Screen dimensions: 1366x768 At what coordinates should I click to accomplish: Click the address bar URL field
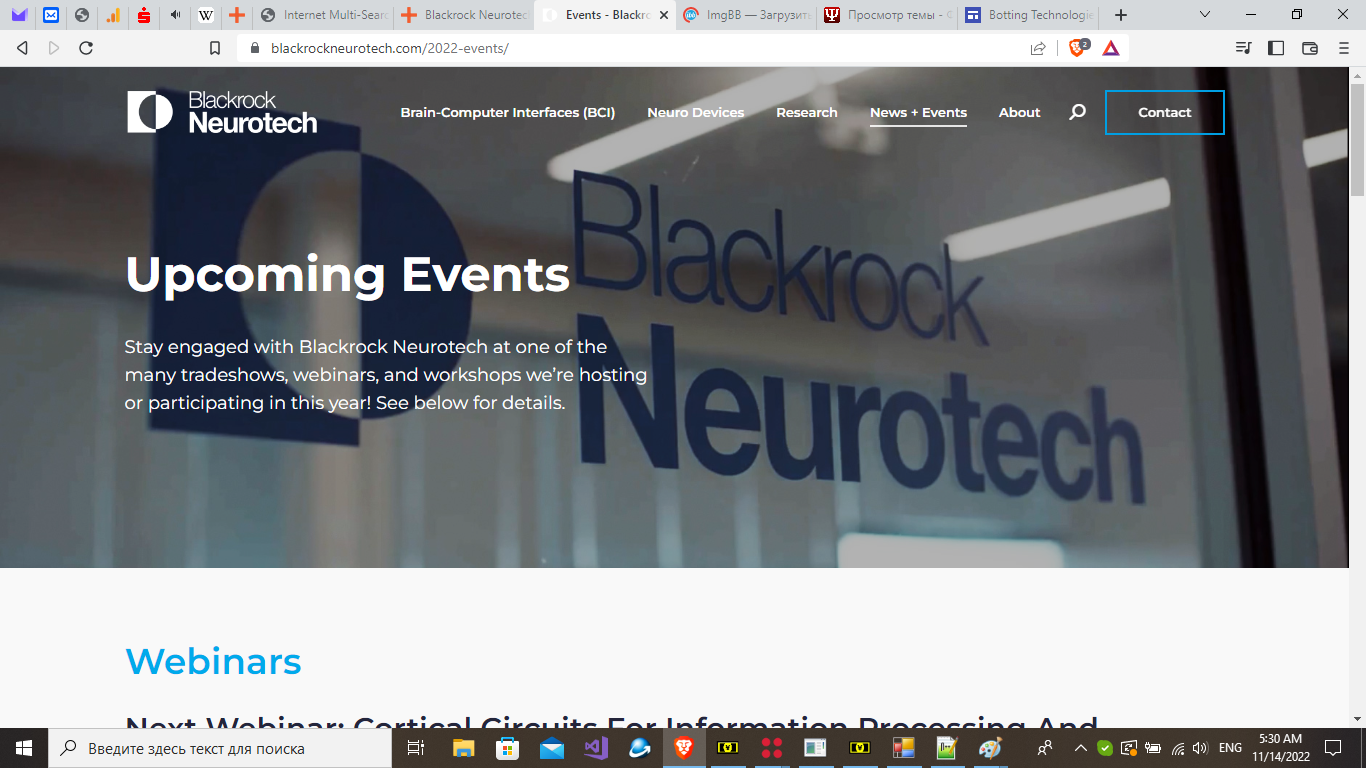(x=640, y=48)
